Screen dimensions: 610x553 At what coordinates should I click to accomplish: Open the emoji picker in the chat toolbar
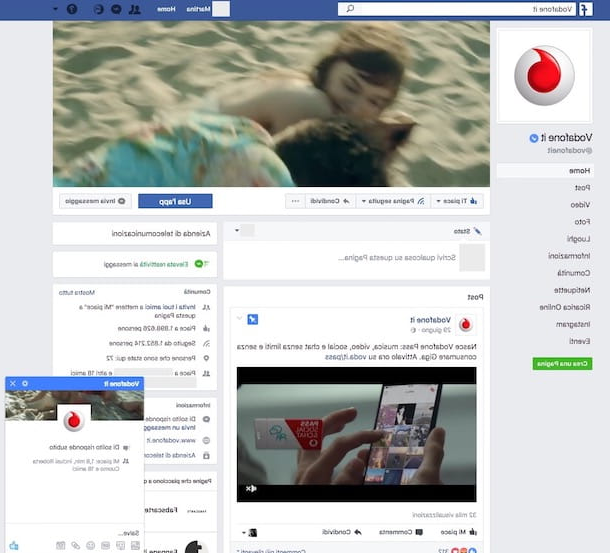pos(91,546)
